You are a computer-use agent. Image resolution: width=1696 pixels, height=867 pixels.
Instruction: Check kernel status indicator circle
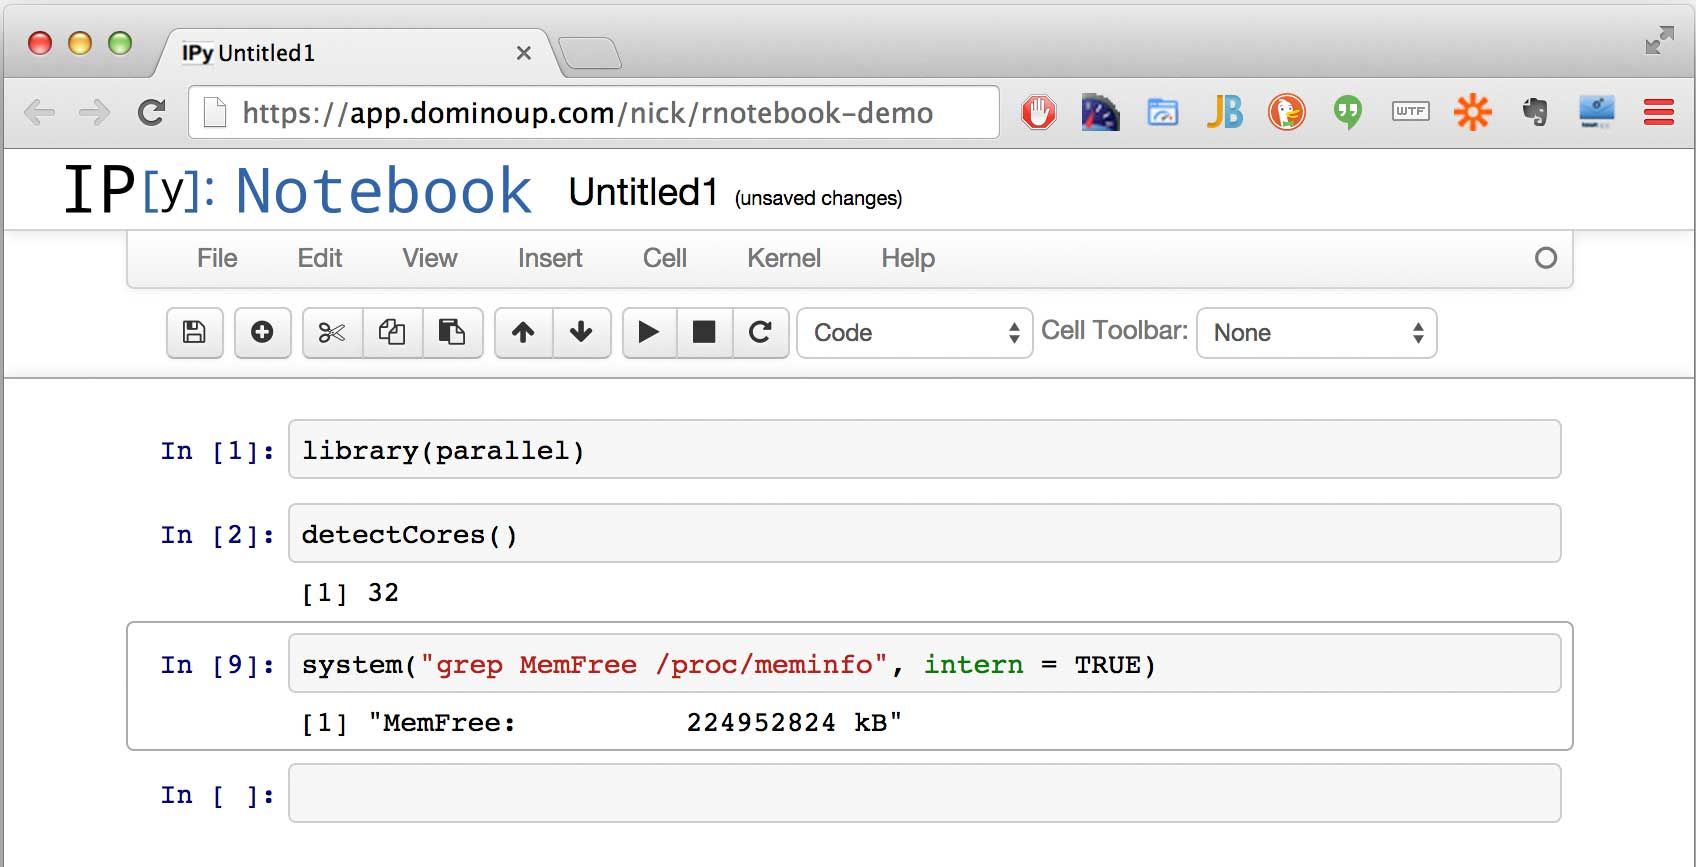pyautogui.click(x=1546, y=258)
